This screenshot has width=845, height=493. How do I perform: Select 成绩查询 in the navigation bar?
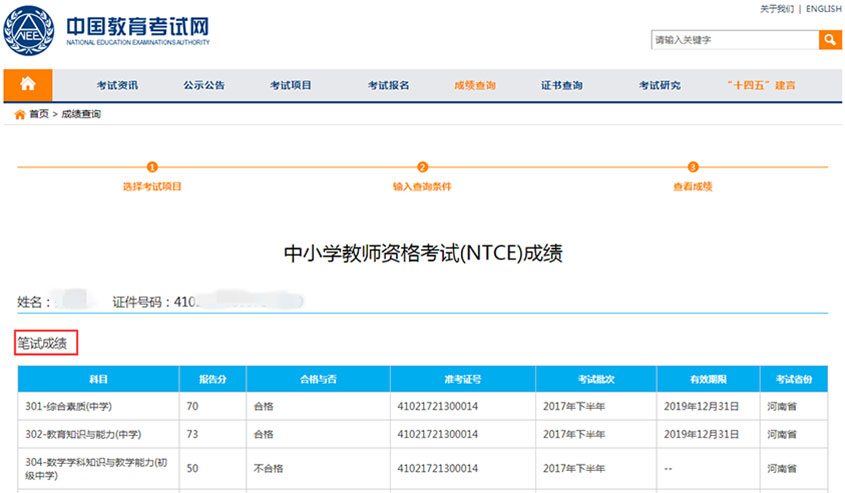(474, 85)
